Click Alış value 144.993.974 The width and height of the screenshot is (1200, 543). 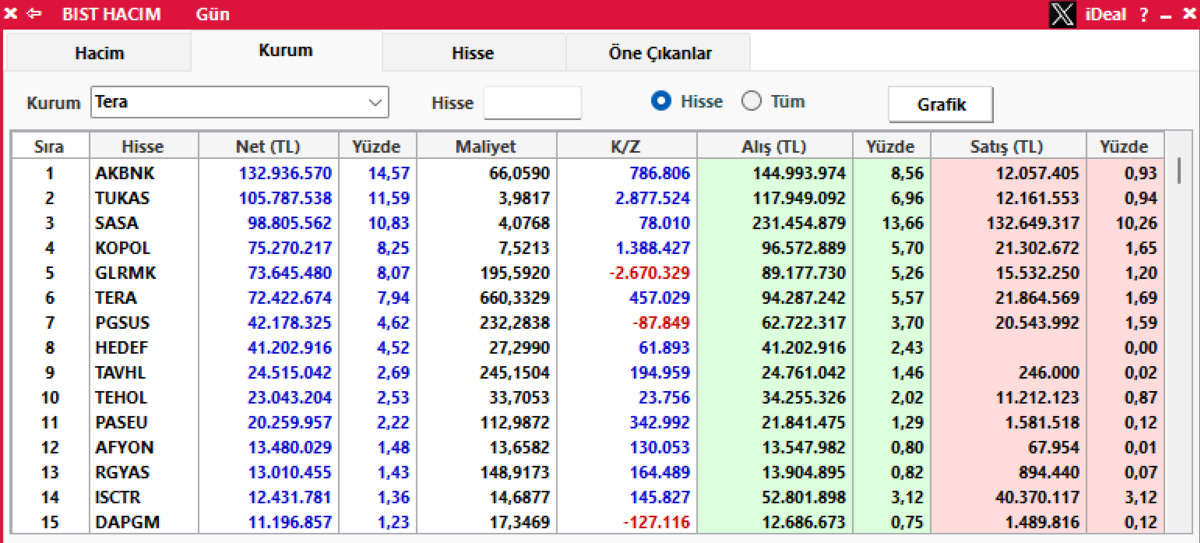click(799, 173)
